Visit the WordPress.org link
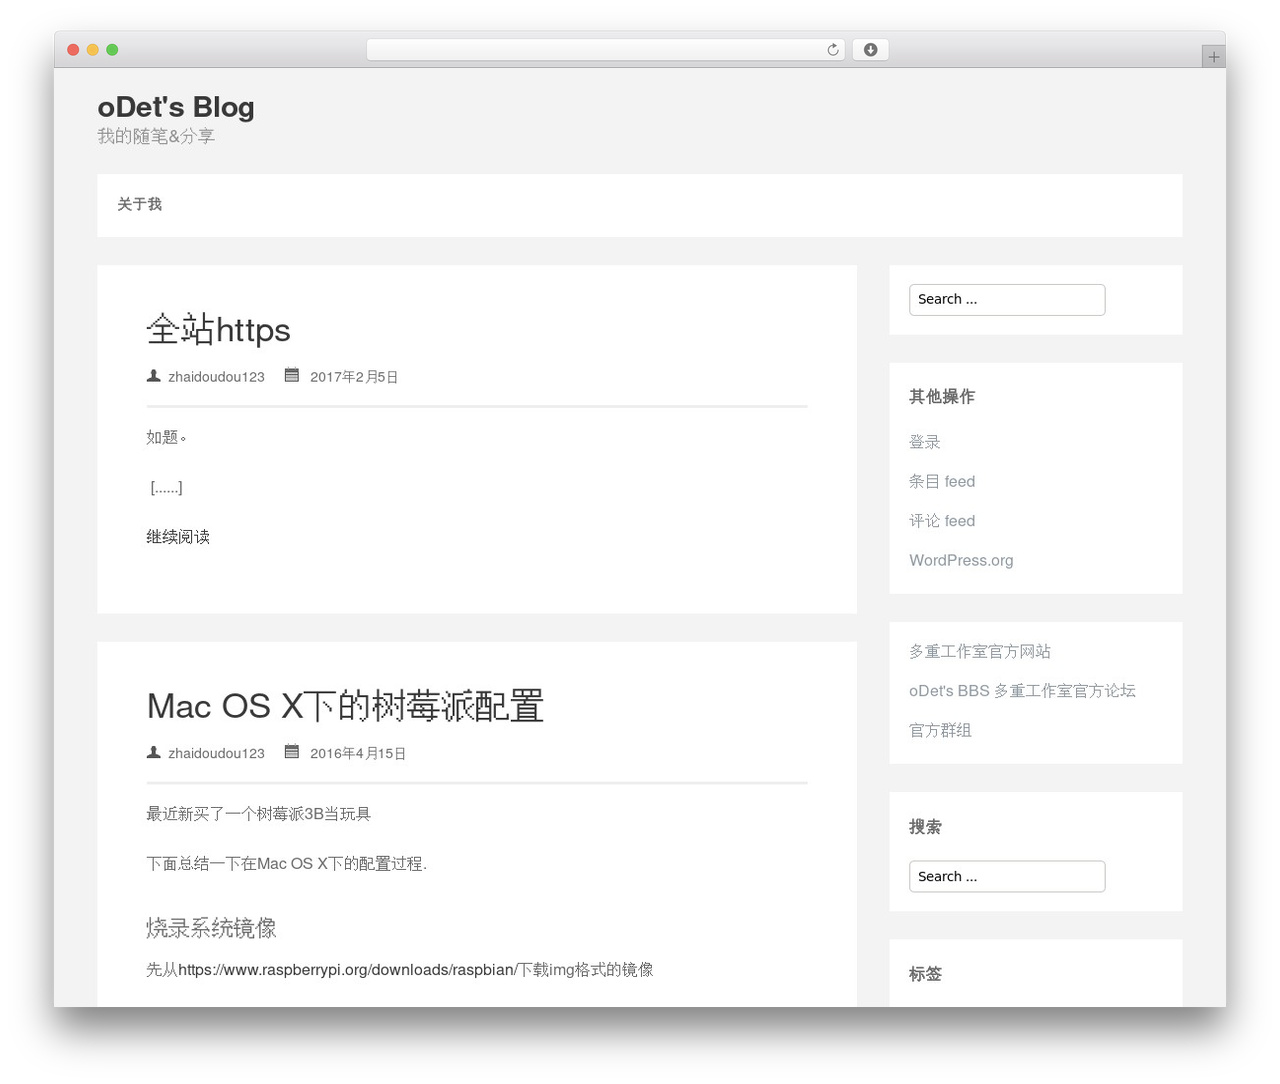Screen dimensions: 1280x1084 961,560
